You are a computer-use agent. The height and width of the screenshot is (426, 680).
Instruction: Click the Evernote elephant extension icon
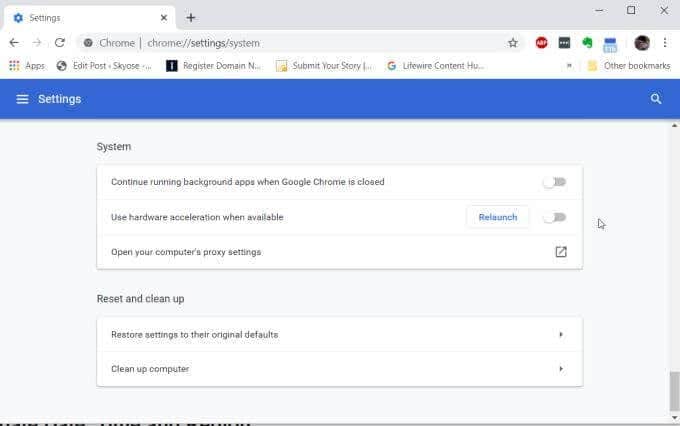coord(587,43)
